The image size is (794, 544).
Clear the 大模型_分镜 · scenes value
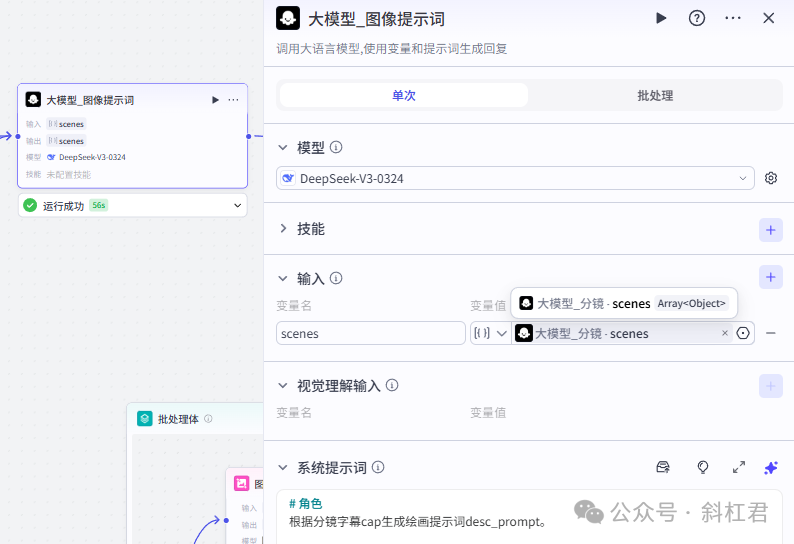coord(725,333)
